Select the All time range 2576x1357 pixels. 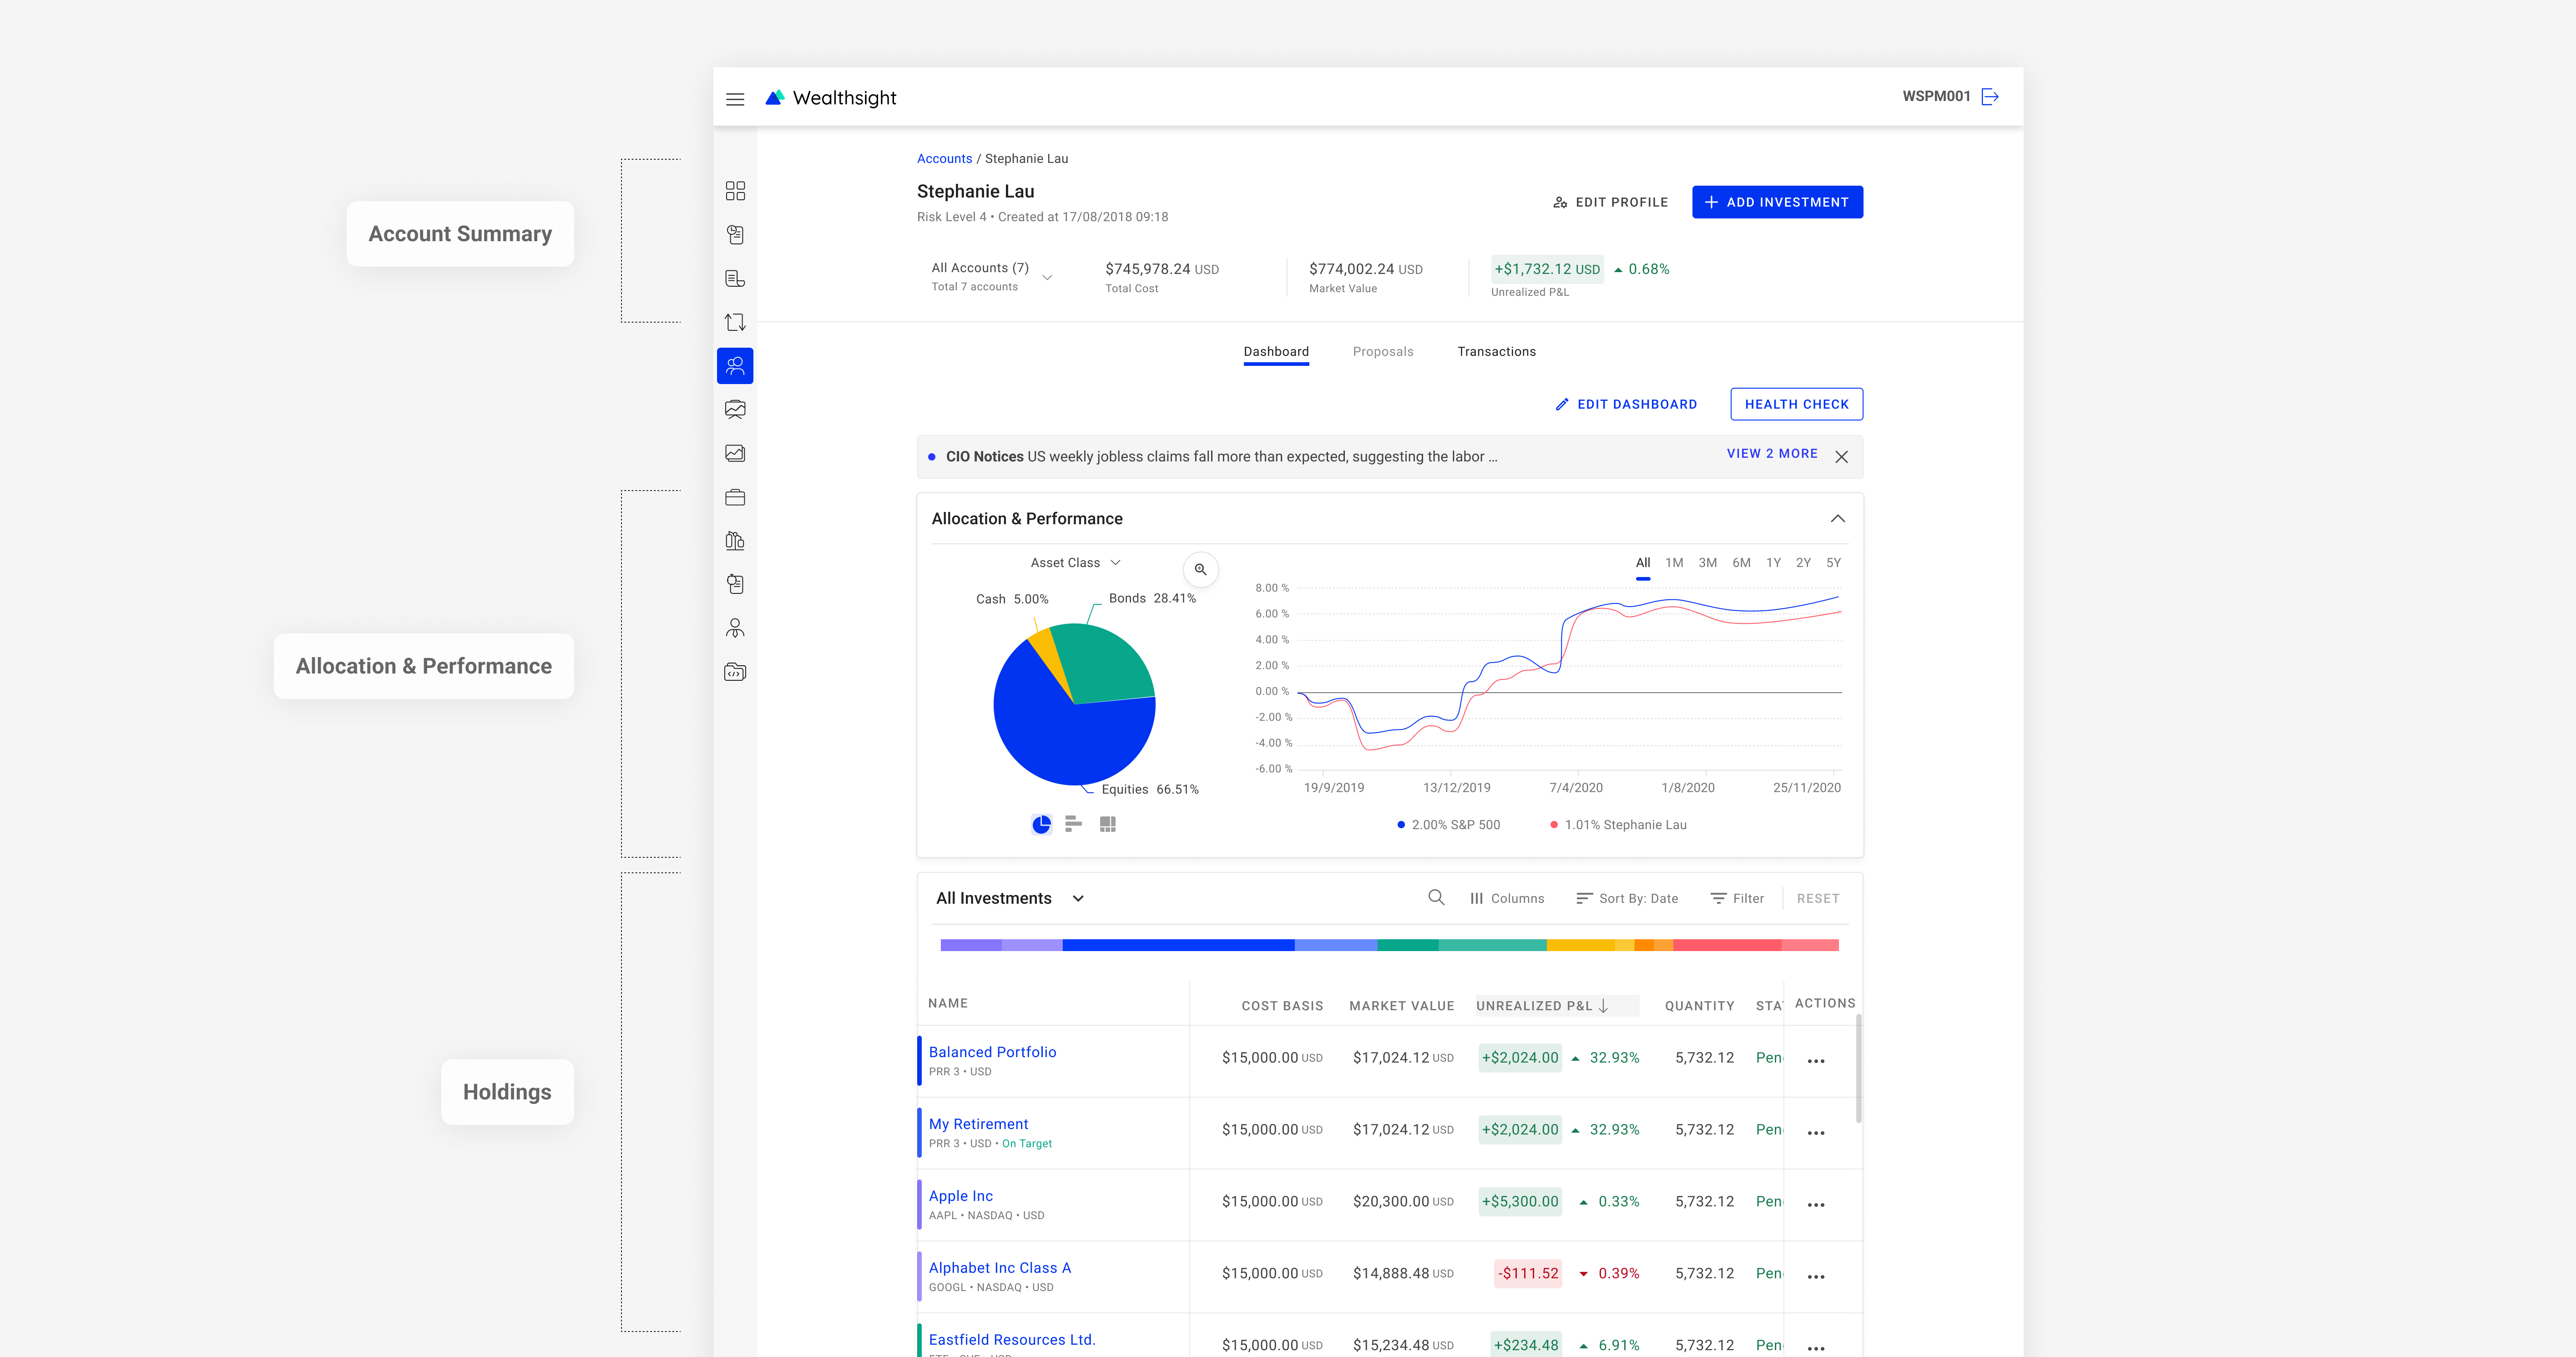(1642, 563)
